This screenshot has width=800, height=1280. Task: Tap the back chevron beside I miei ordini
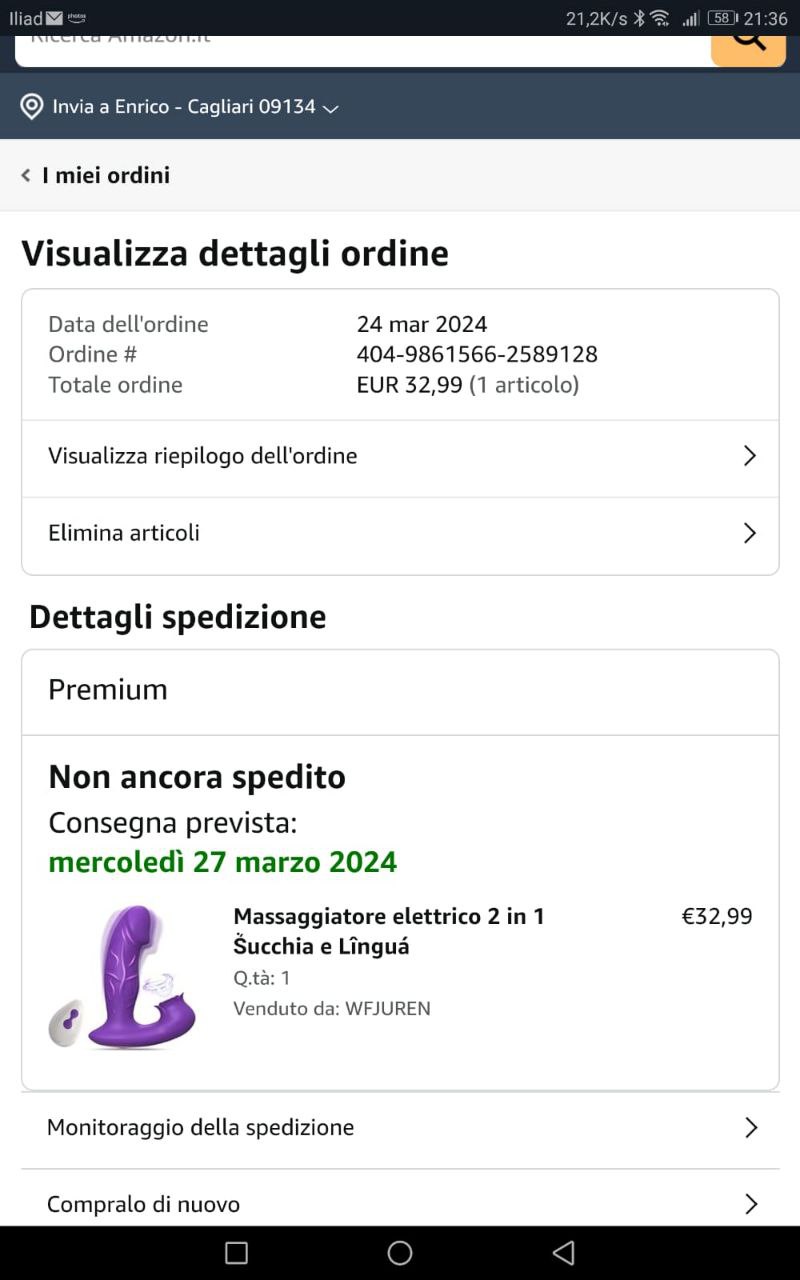26,176
